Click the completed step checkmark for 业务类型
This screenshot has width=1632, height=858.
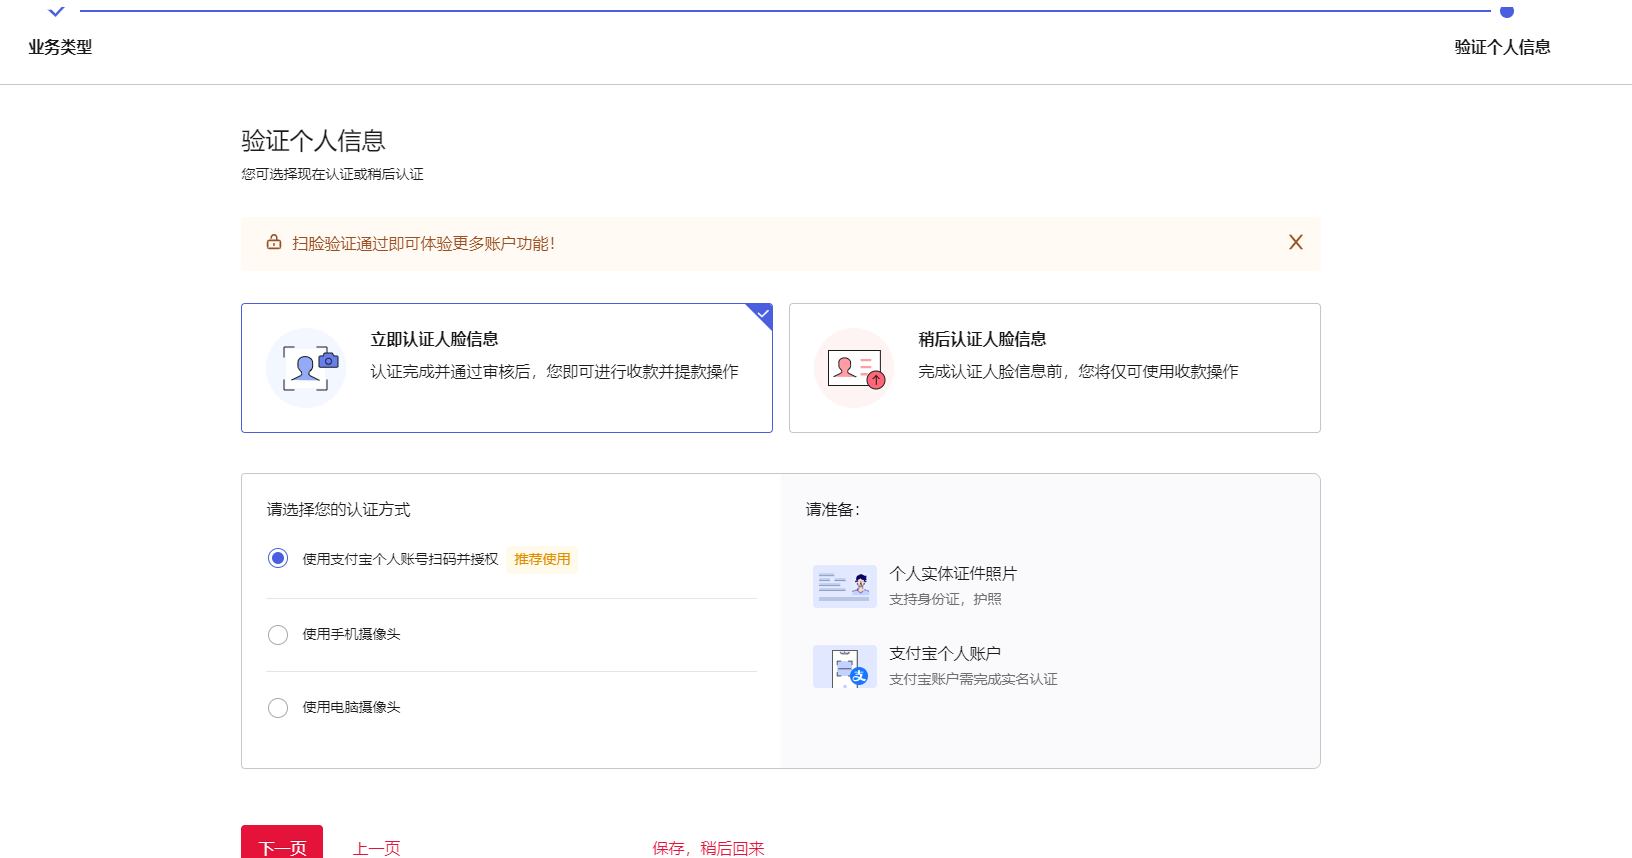click(x=56, y=12)
